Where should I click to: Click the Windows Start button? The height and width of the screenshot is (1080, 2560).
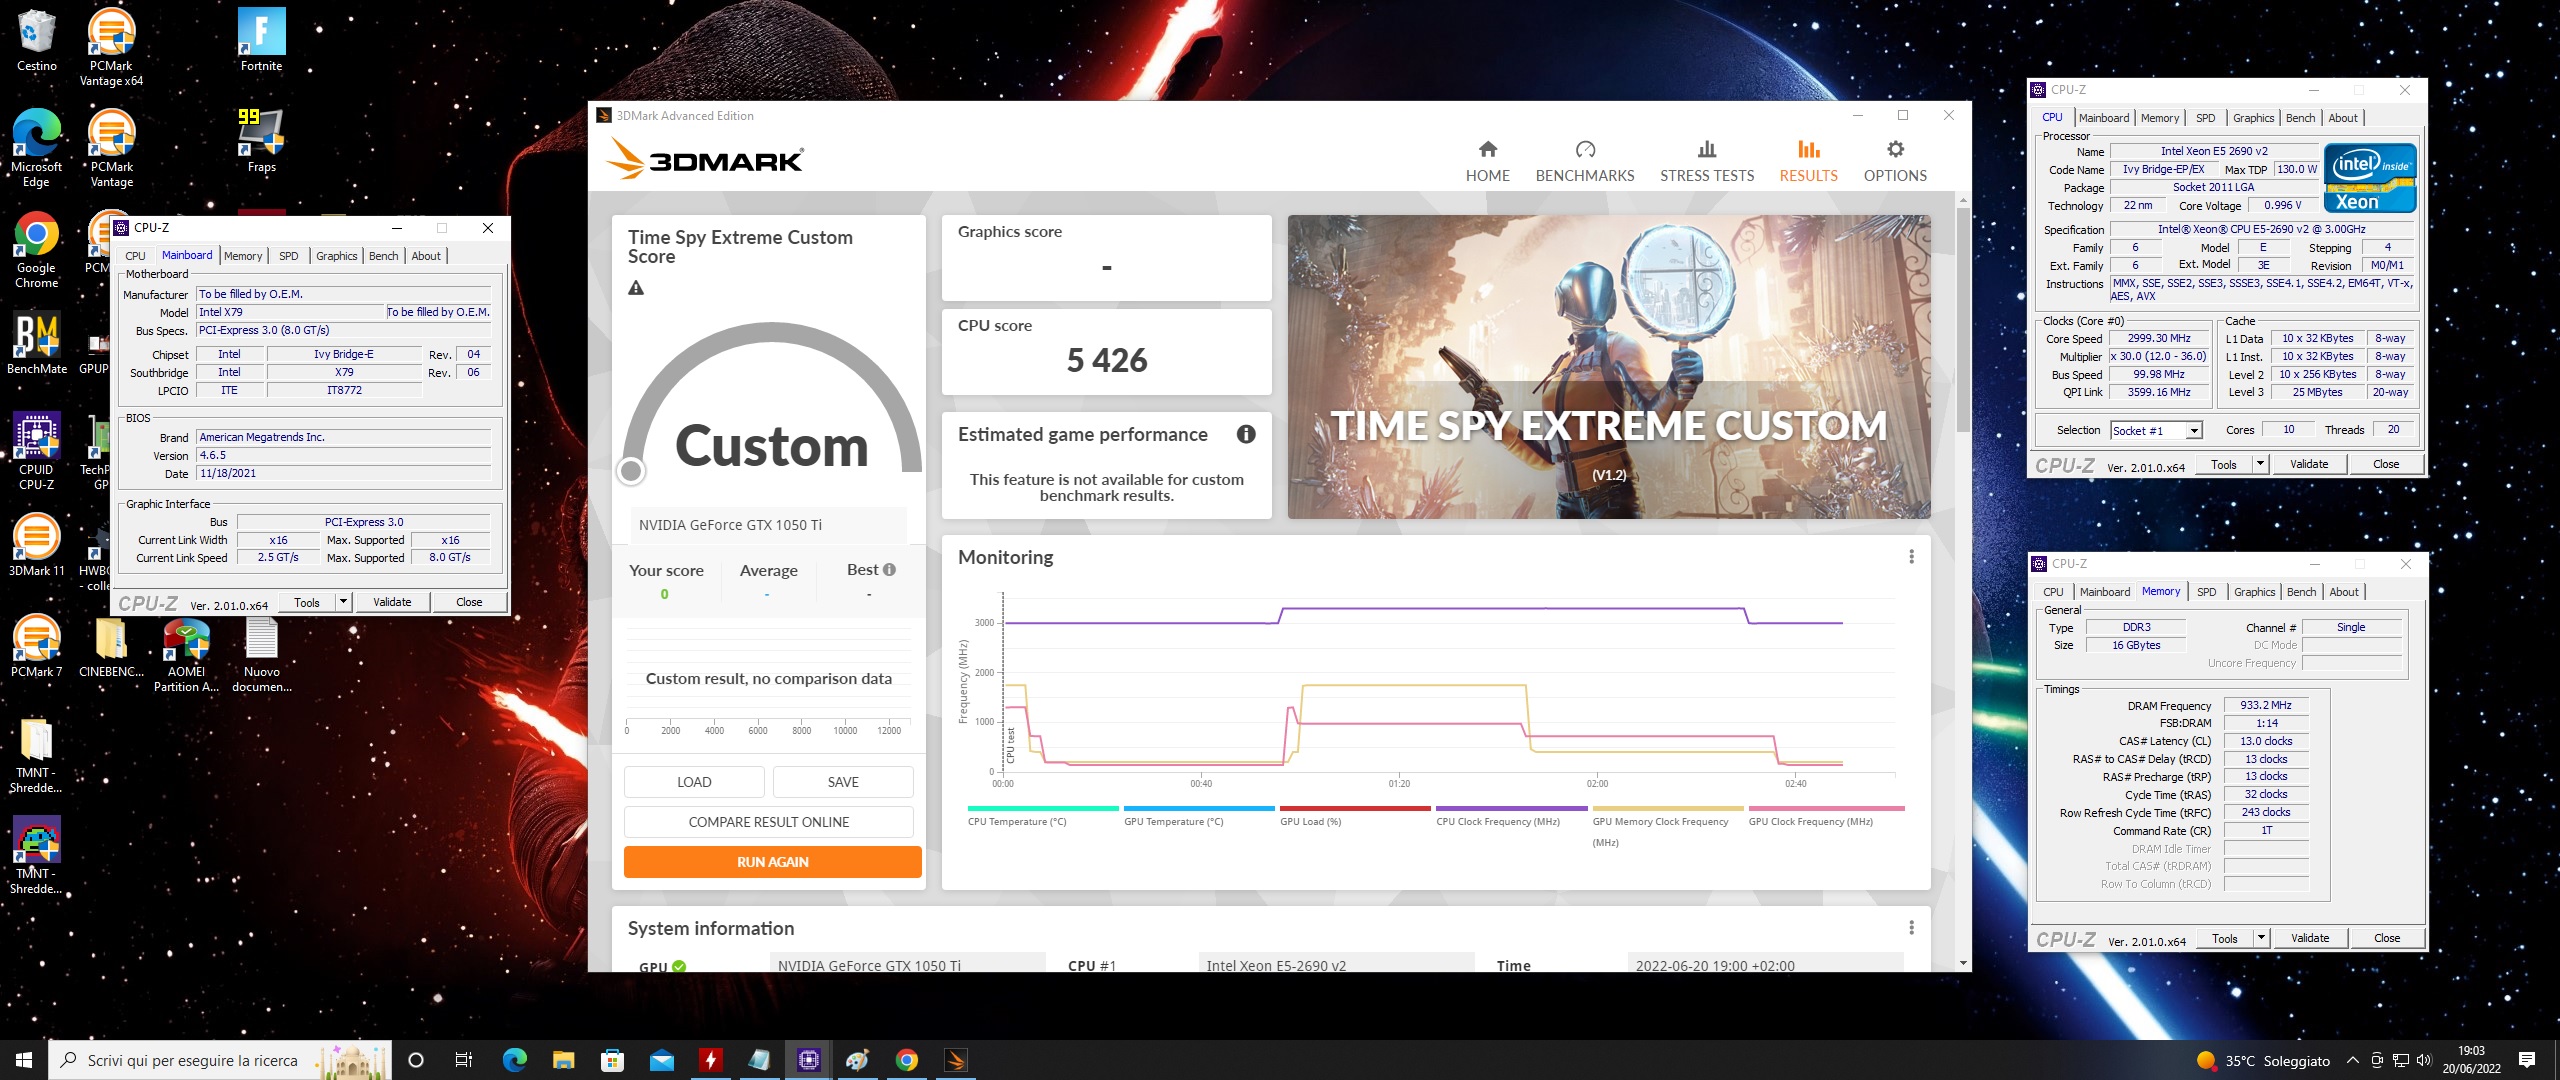click(x=24, y=1060)
